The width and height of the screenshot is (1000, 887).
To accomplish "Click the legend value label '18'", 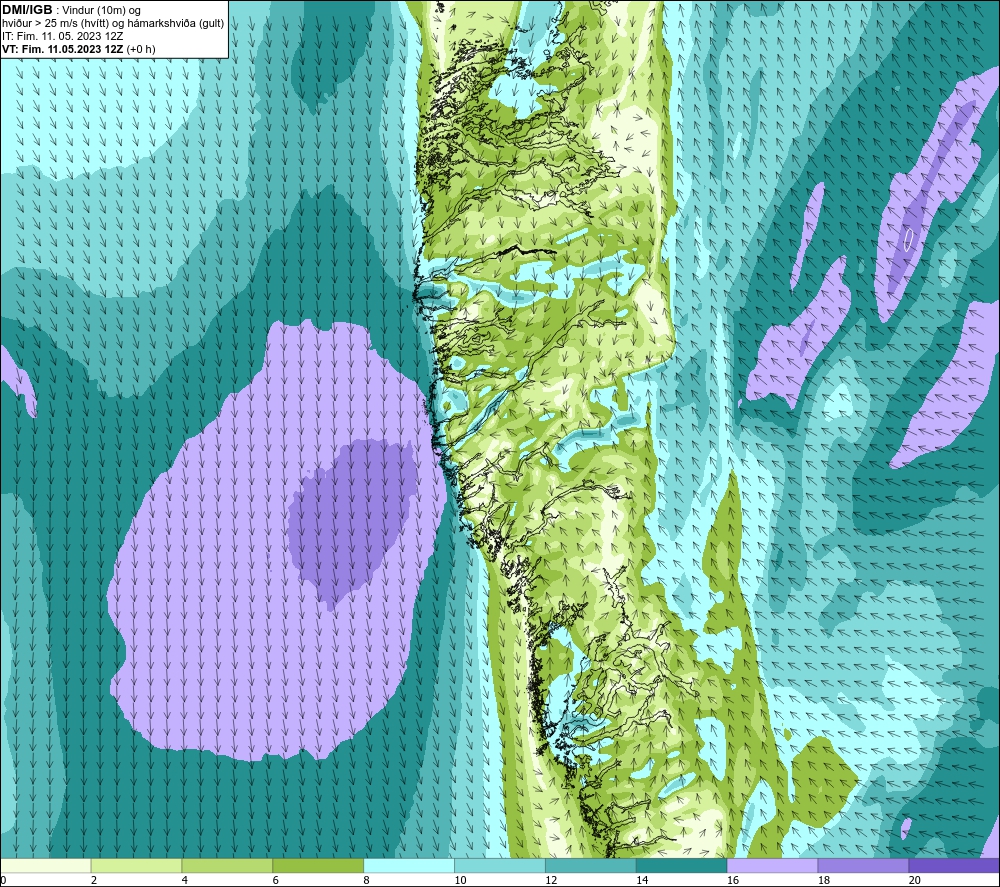I will click(824, 880).
